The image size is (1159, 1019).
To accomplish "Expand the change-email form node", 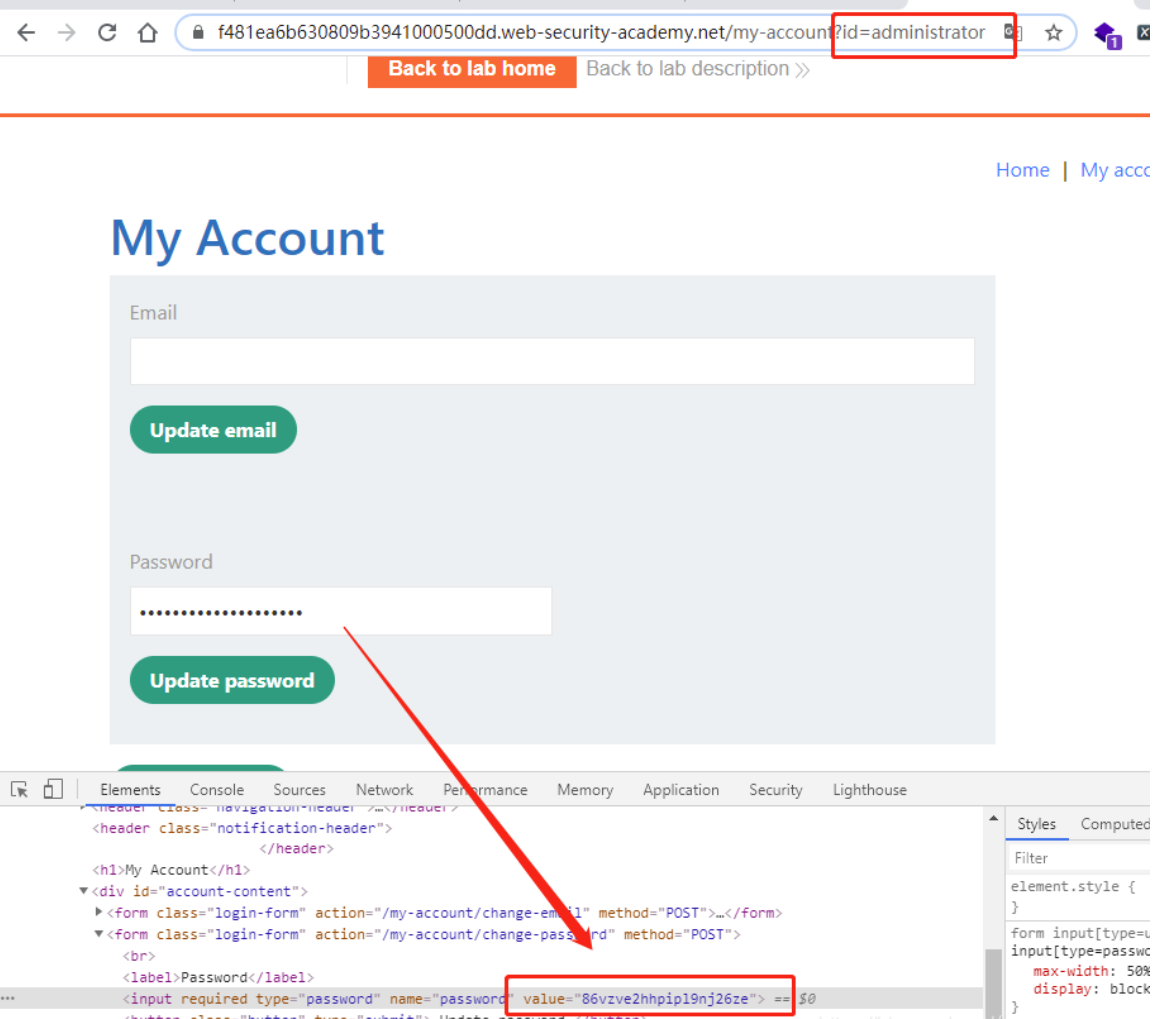I will (99, 912).
